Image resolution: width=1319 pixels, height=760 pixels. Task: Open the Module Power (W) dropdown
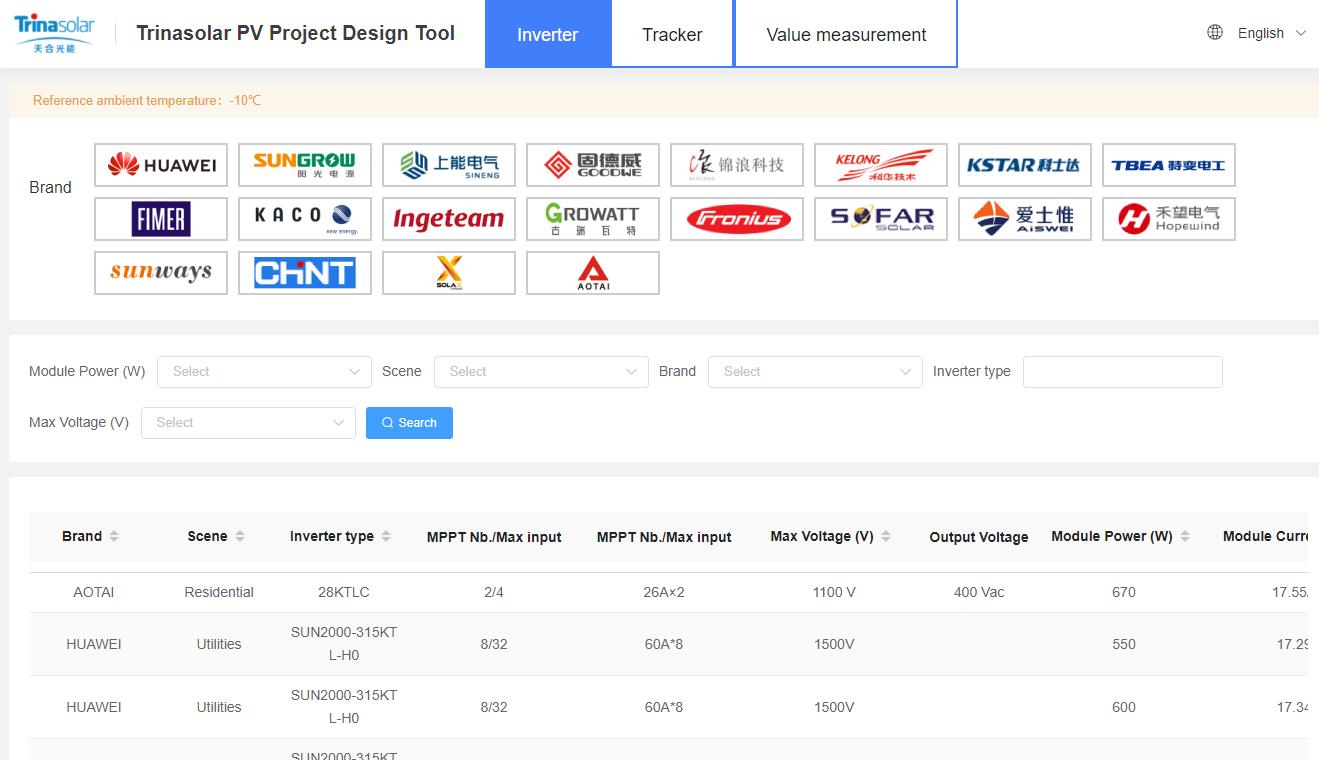[x=264, y=372]
